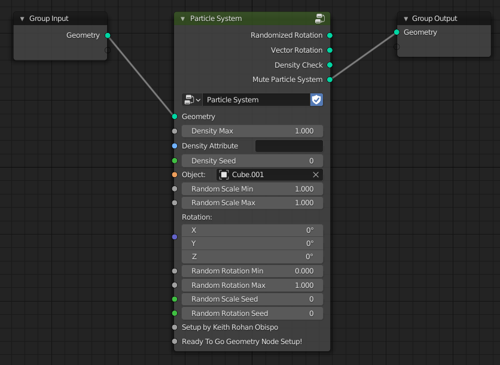The width and height of the screenshot is (500, 365).
Task: Click the blue Density Attribute socket
Action: [x=175, y=146]
